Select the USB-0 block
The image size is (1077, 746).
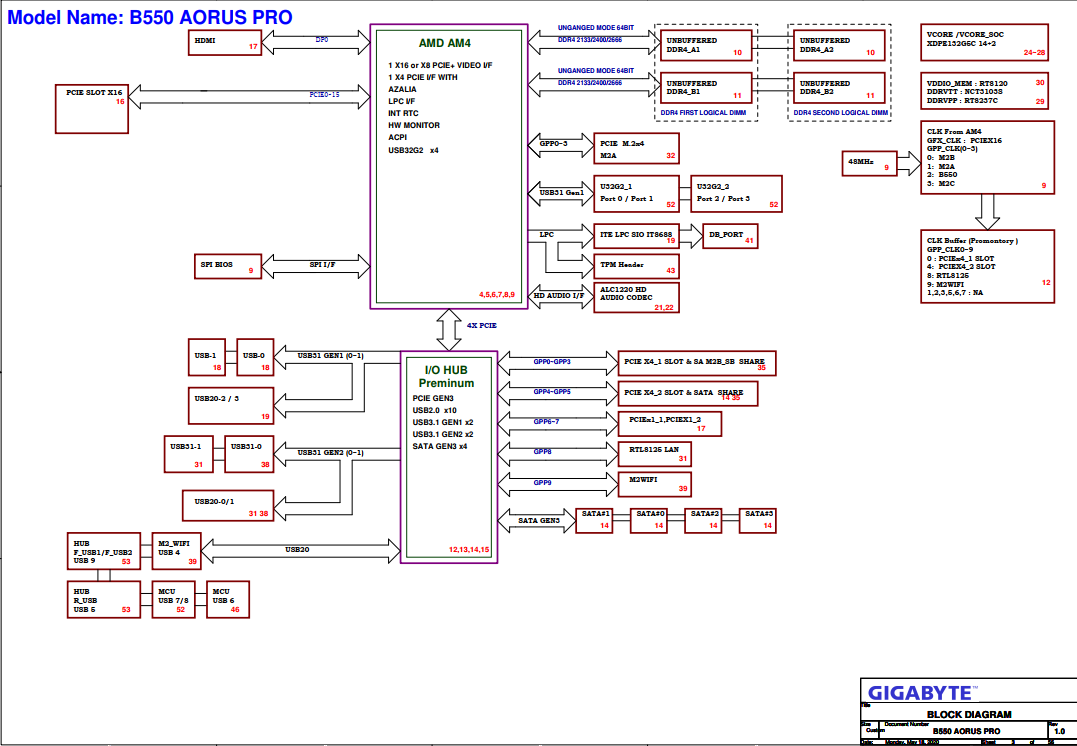tap(256, 357)
